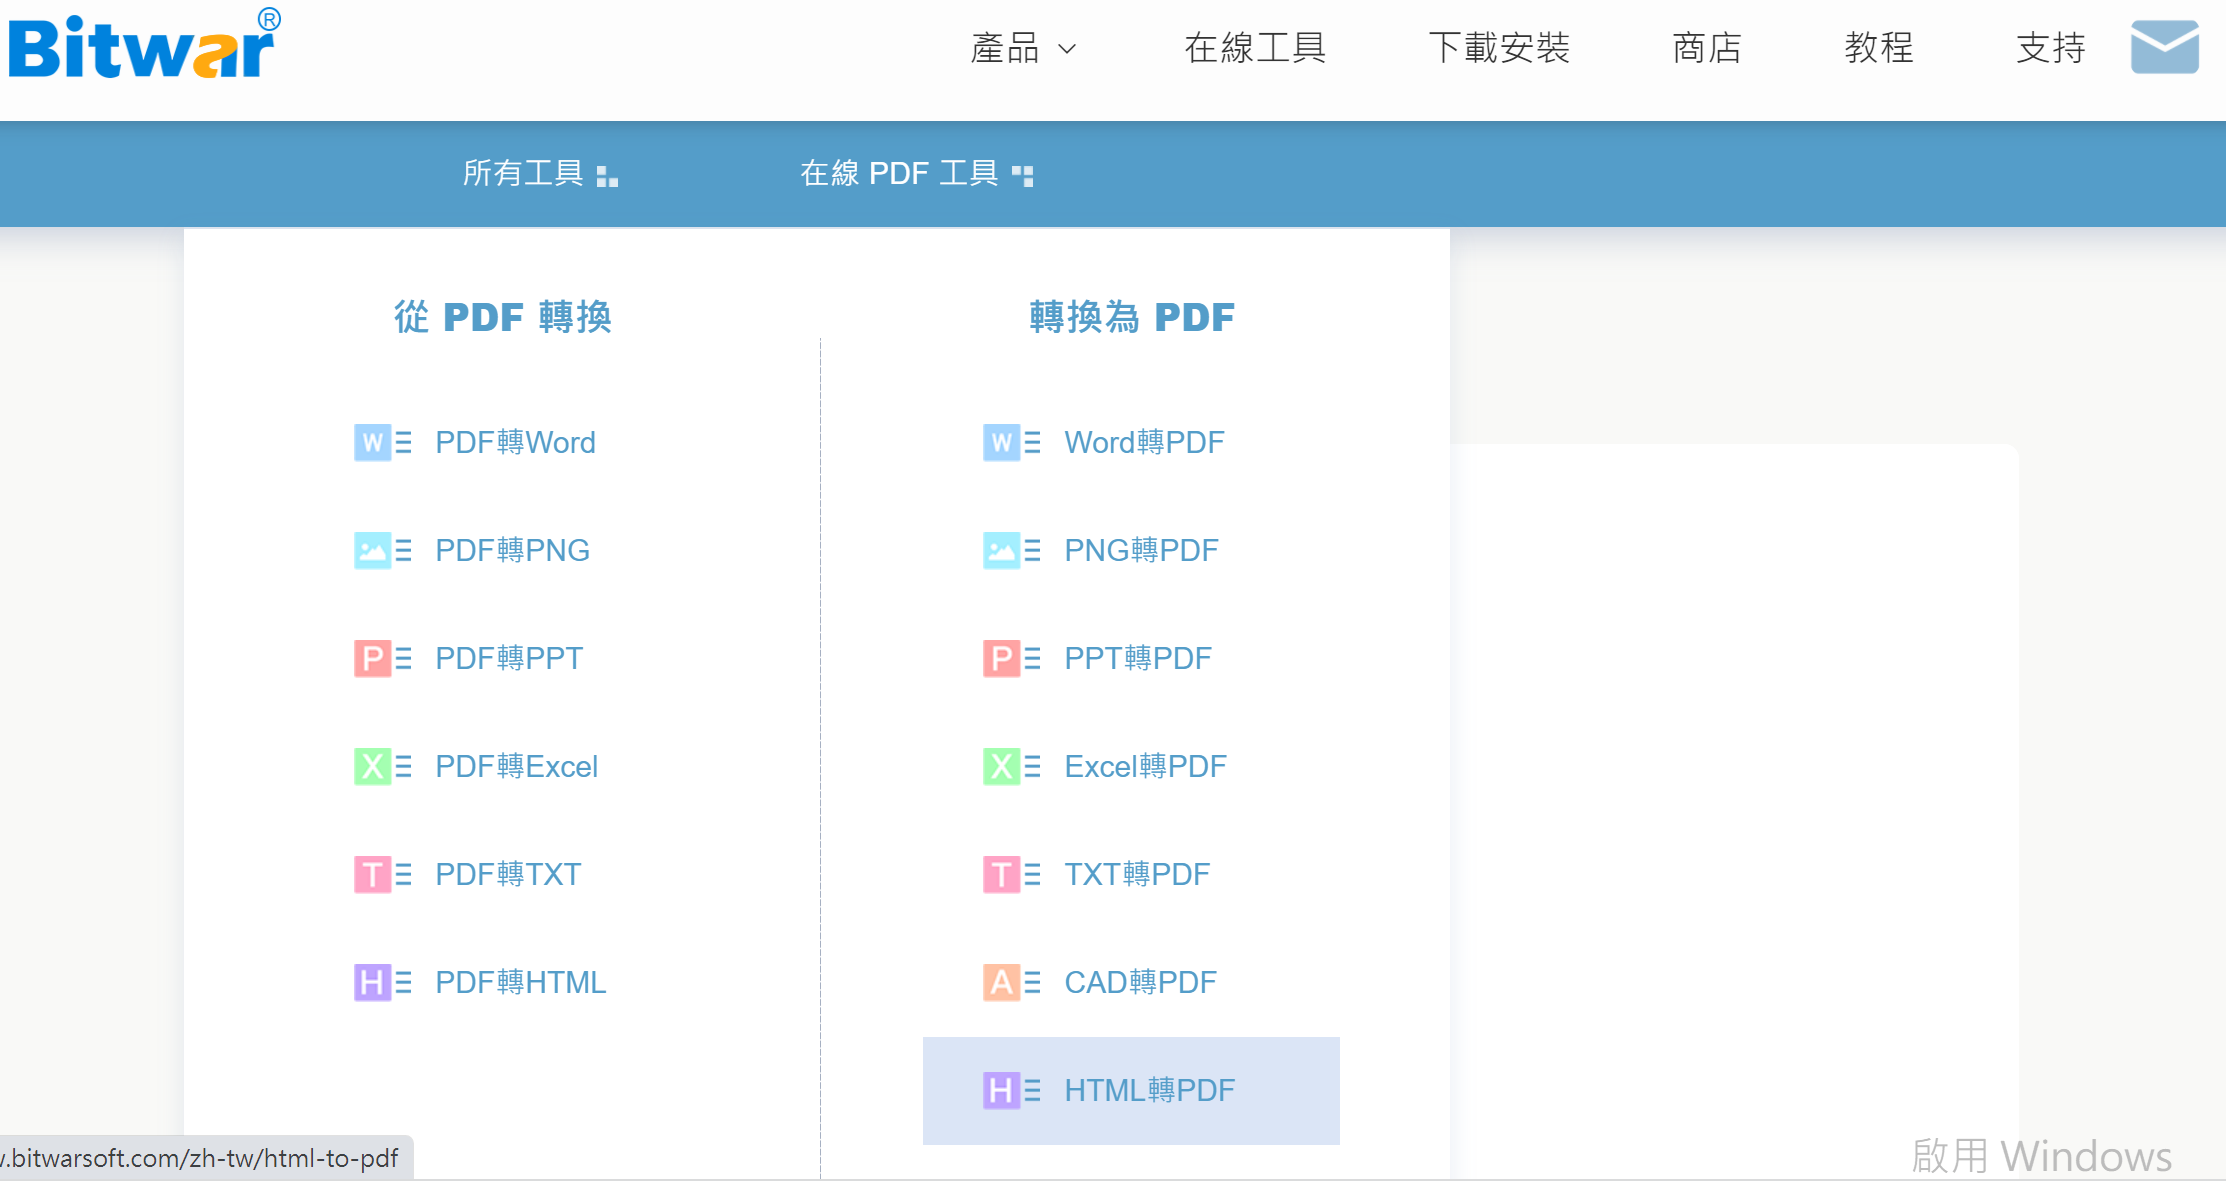Open the 所有工具 dropdown

click(x=540, y=174)
